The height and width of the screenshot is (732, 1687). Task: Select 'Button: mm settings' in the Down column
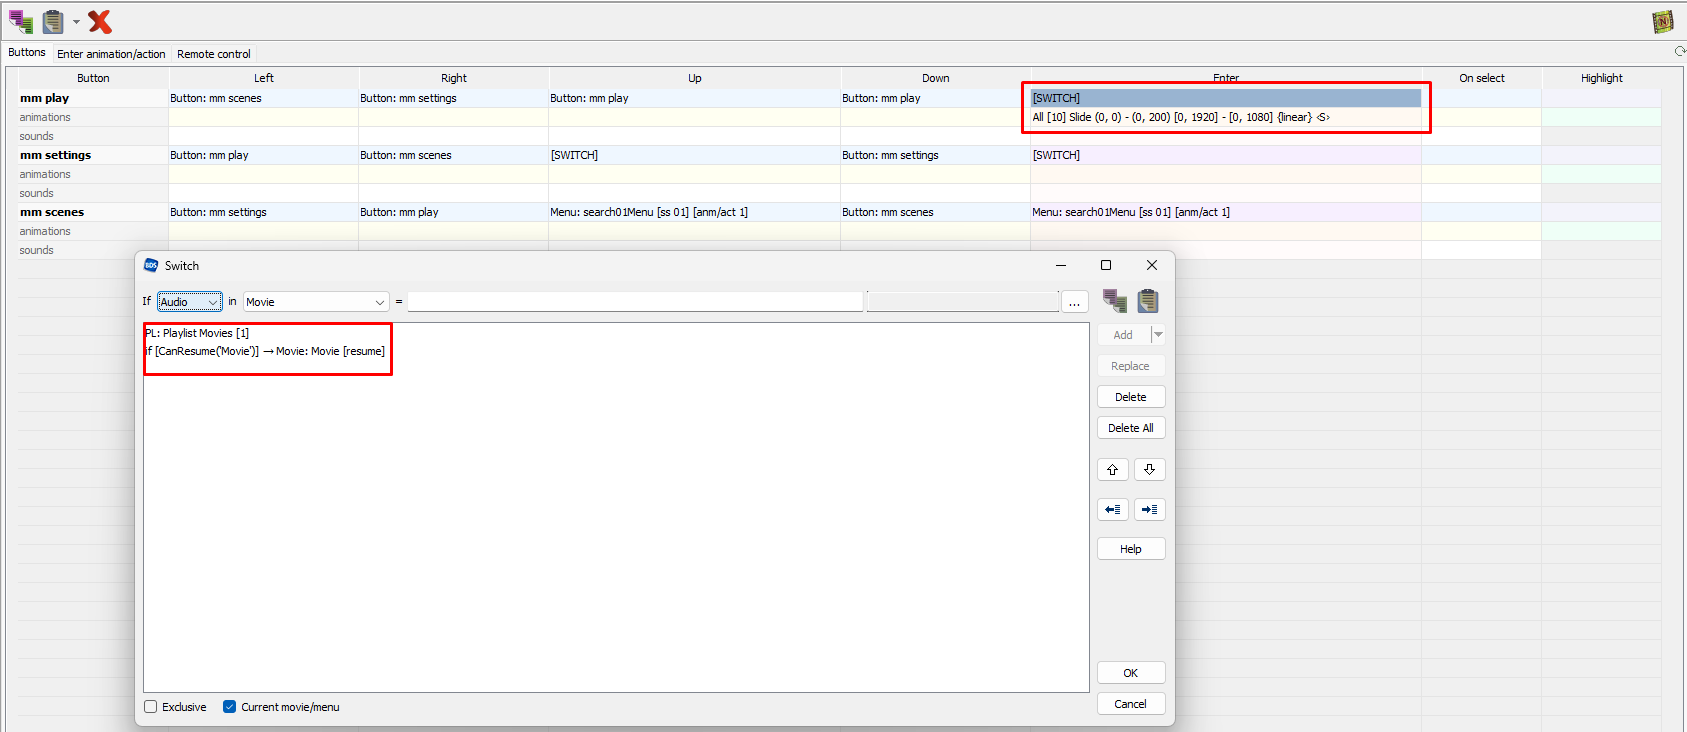pyautogui.click(x=936, y=155)
